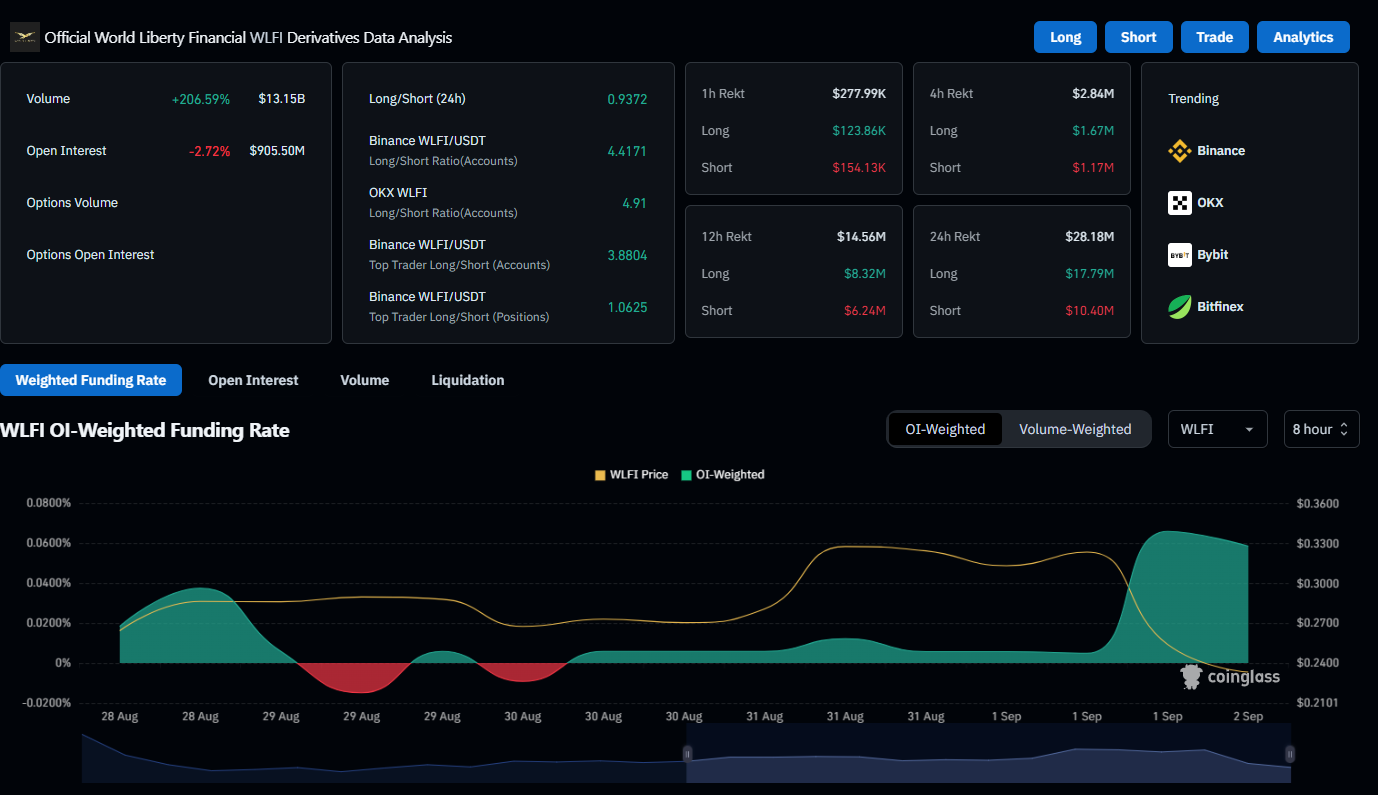Open the WLFI coin dropdown

1217,429
